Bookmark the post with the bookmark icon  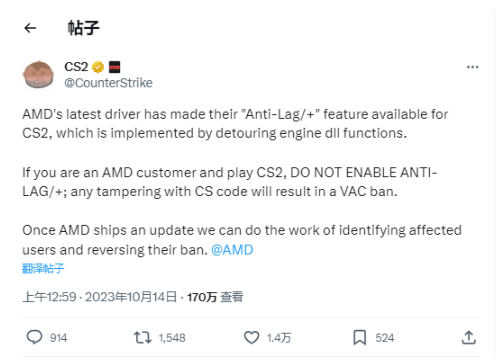click(360, 338)
